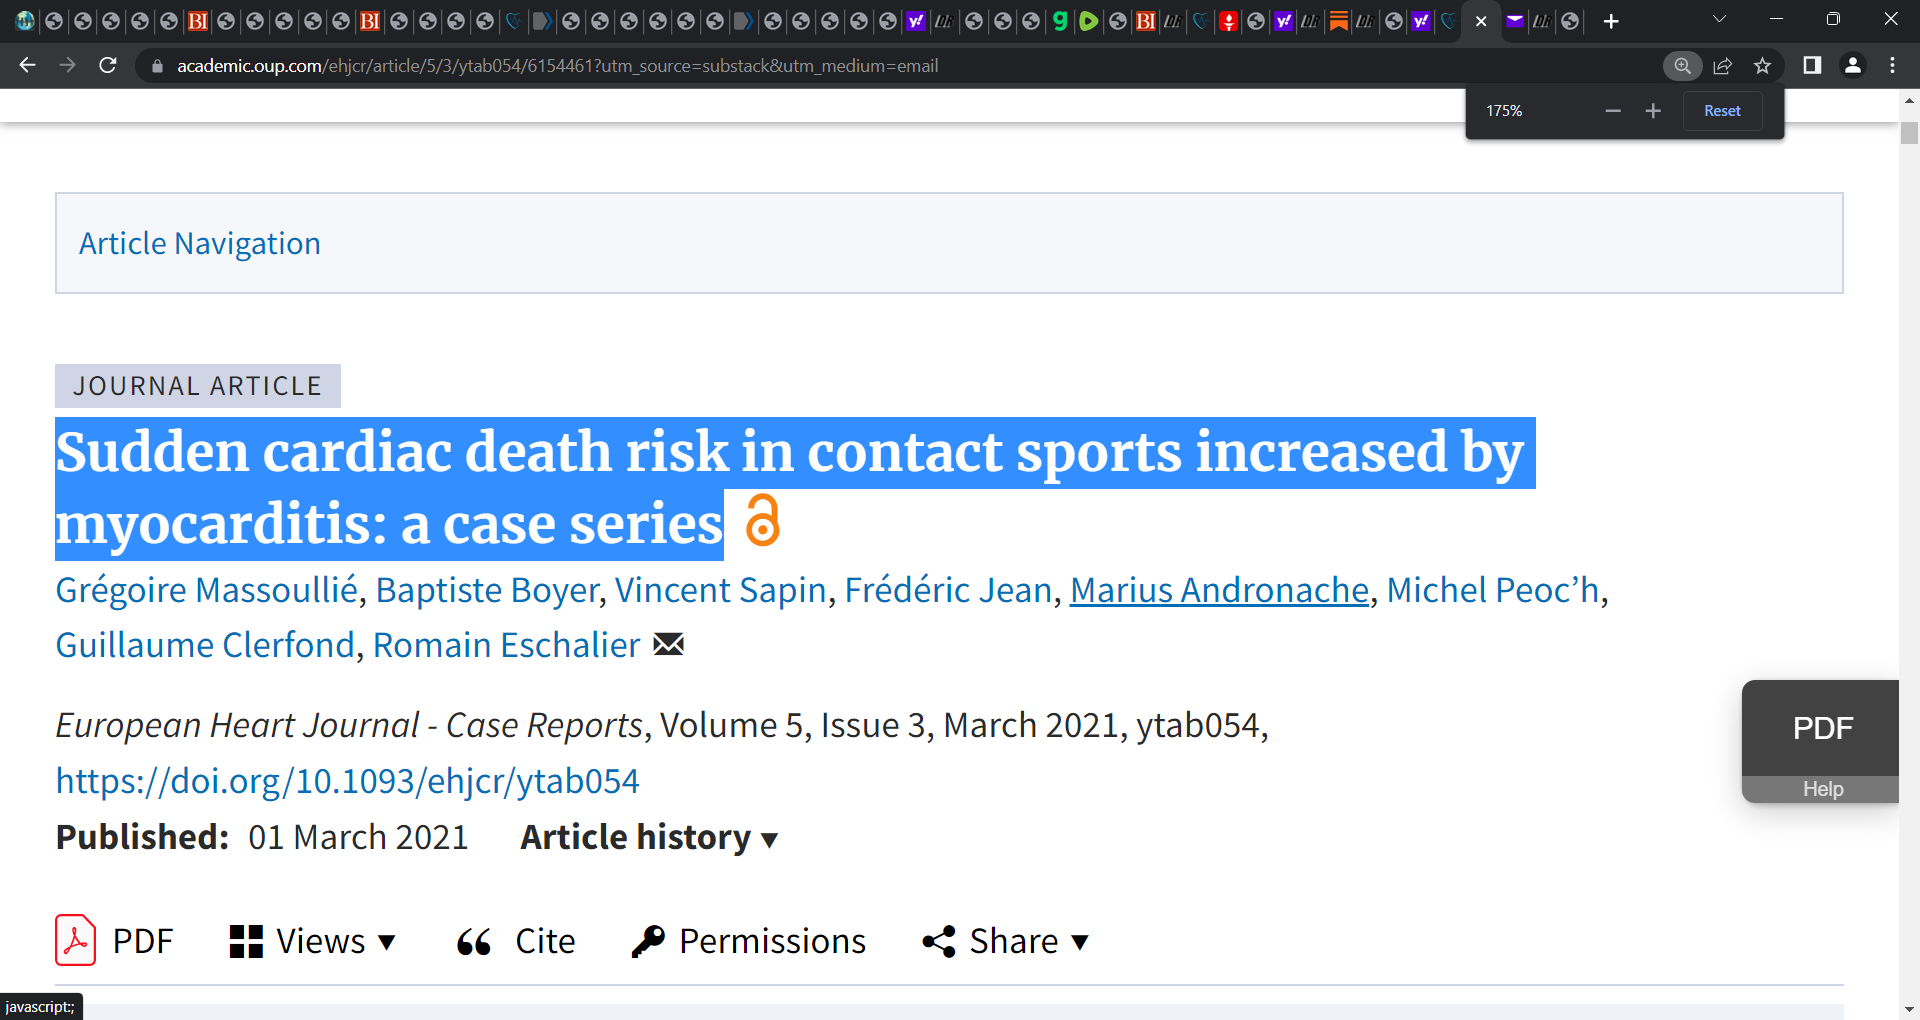
Task: Open a new browser tab
Action: [x=1611, y=21]
